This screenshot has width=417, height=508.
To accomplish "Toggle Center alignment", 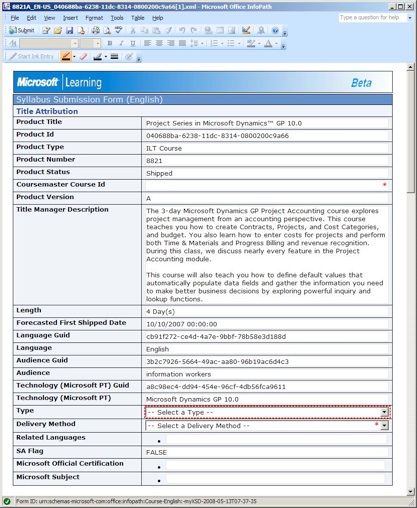I will pos(159,43).
